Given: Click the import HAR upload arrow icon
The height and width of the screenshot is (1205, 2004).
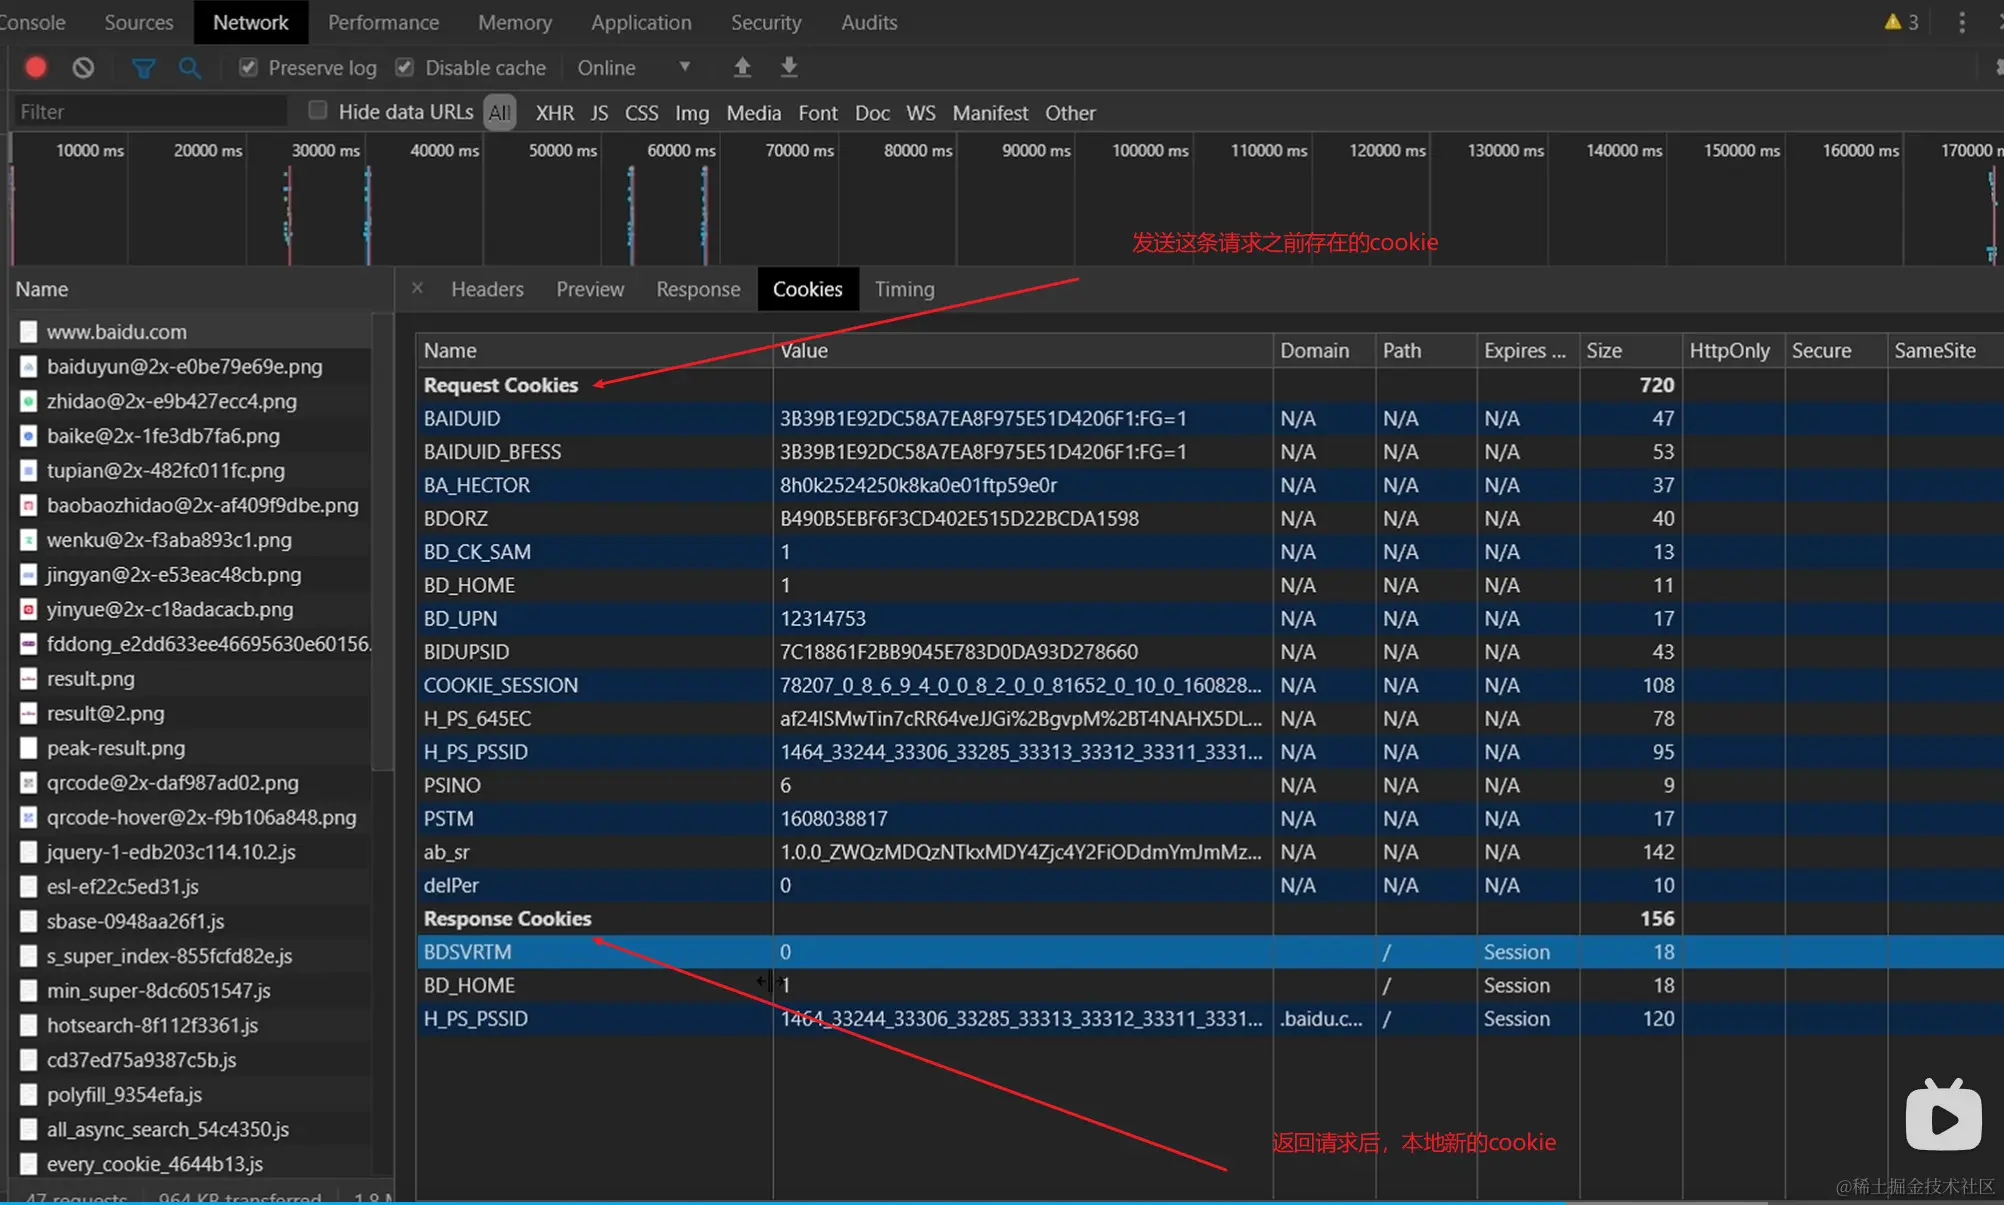Looking at the screenshot, I should 742,67.
